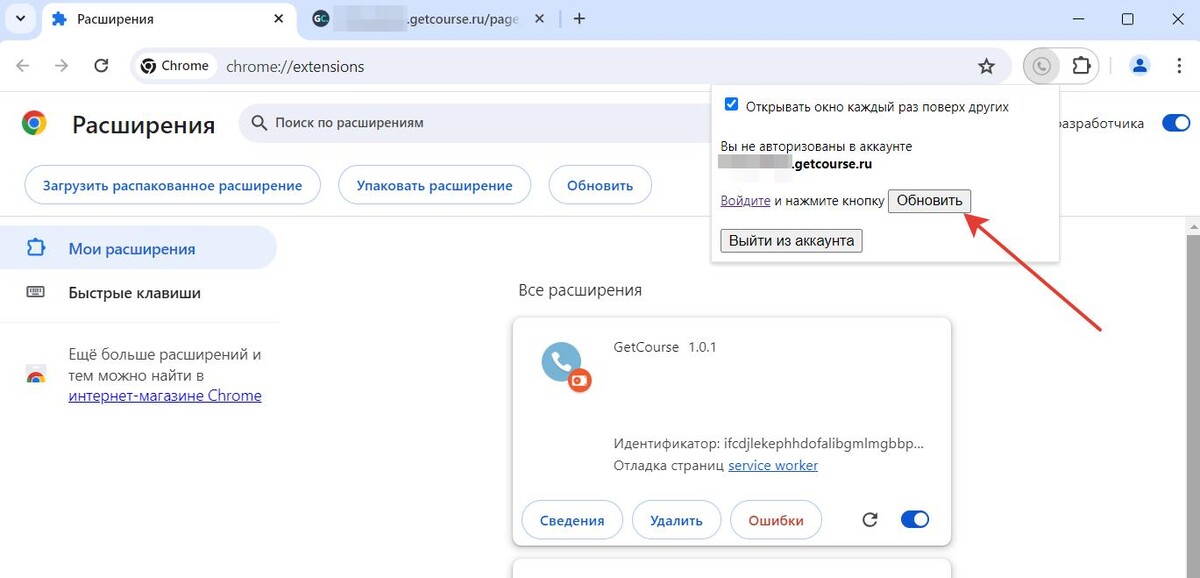Open the service worker link
Screen dimensions: 1200x578
773,465
